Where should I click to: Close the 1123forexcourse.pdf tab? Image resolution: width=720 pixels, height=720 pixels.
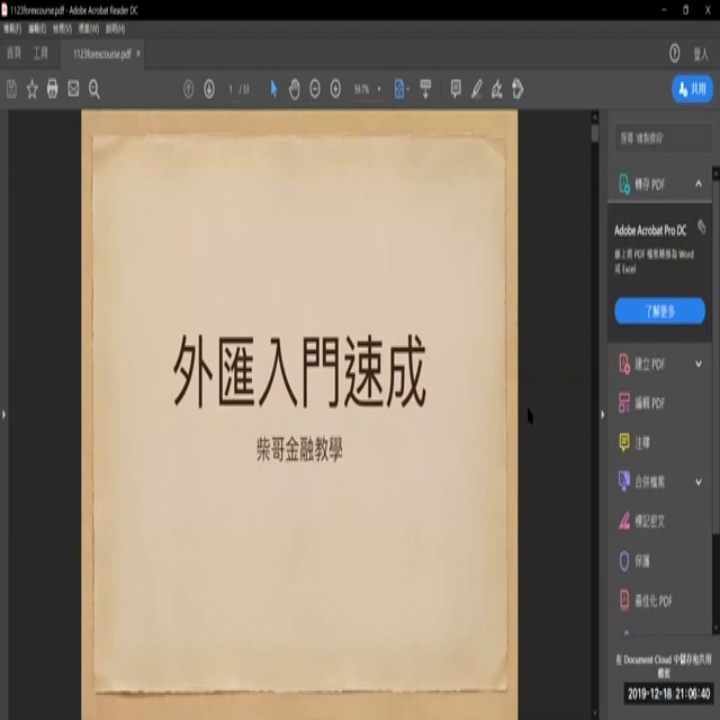click(x=138, y=53)
